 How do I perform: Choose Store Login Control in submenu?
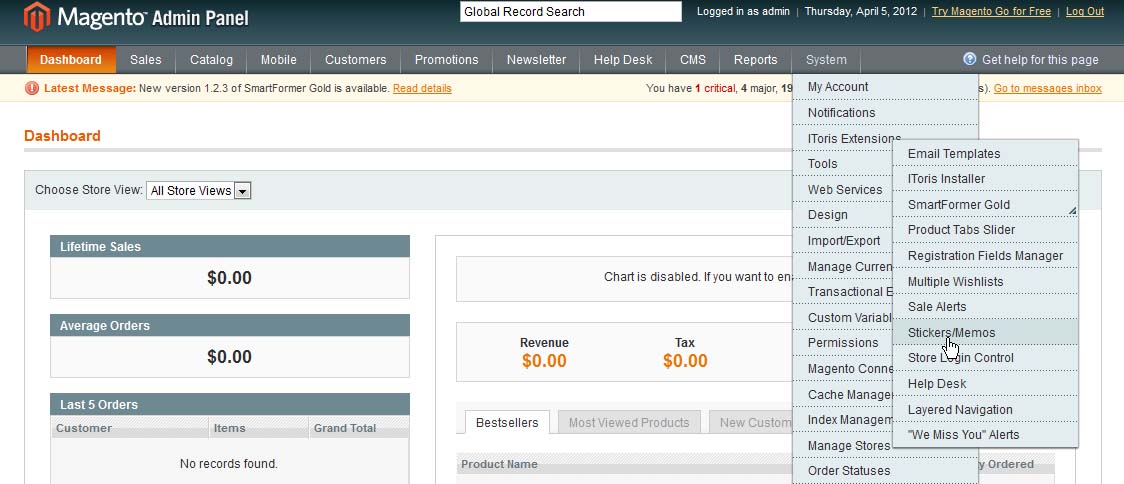pyautogui.click(x=985, y=358)
